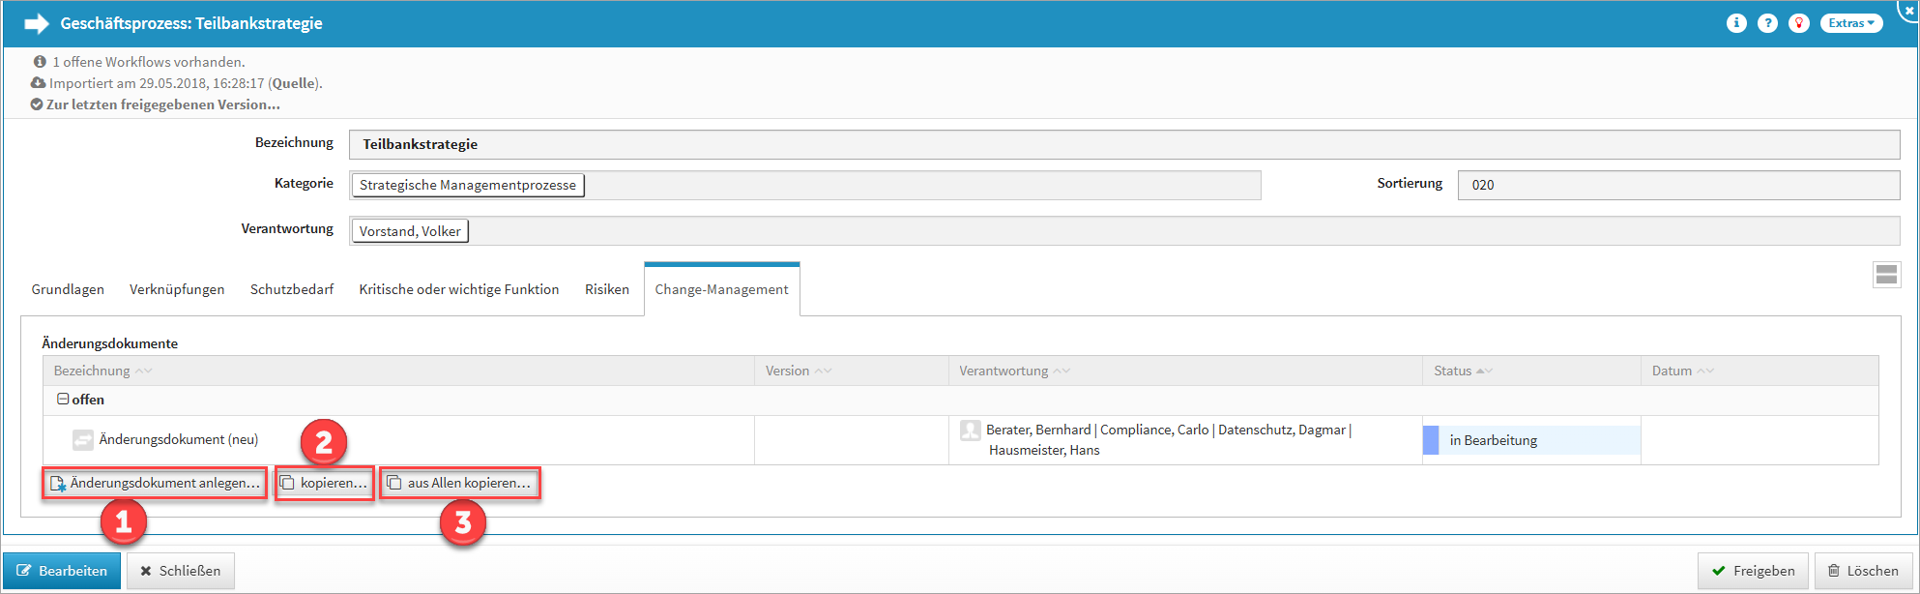The width and height of the screenshot is (1920, 594).
Task: Select the Risiken tab
Action: pos(607,289)
